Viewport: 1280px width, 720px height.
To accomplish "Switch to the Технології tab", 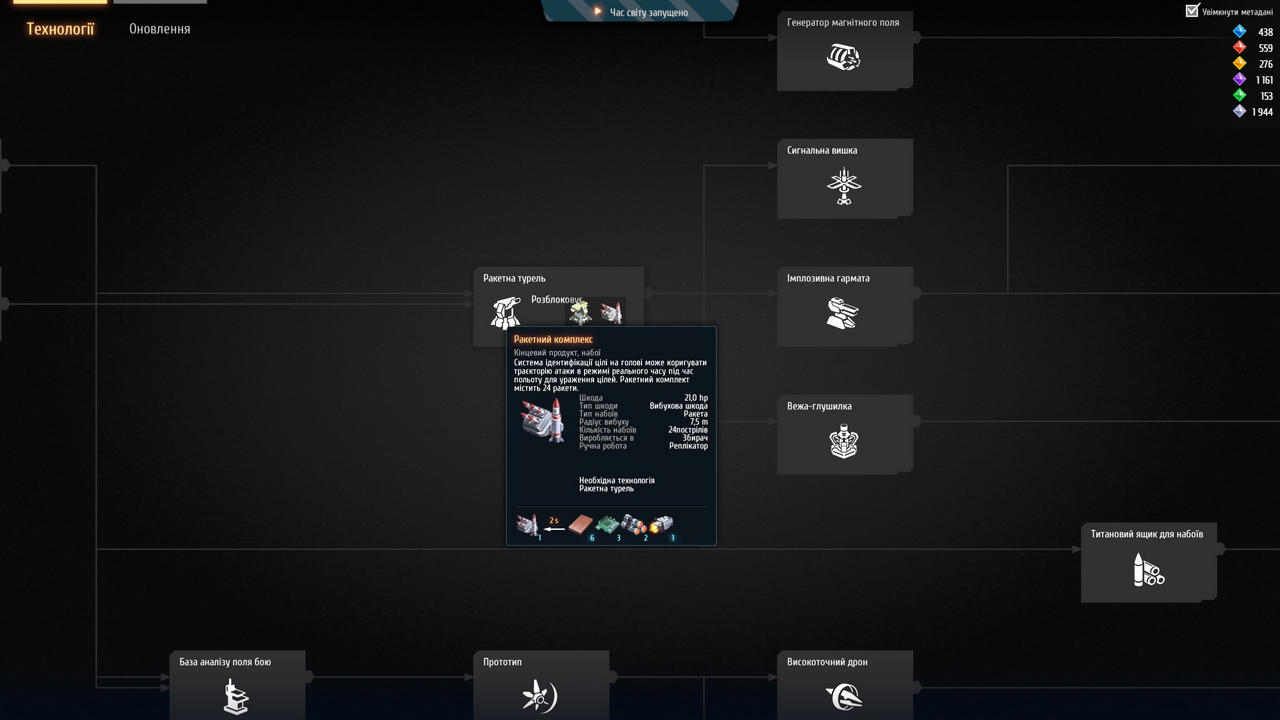I will [60, 29].
